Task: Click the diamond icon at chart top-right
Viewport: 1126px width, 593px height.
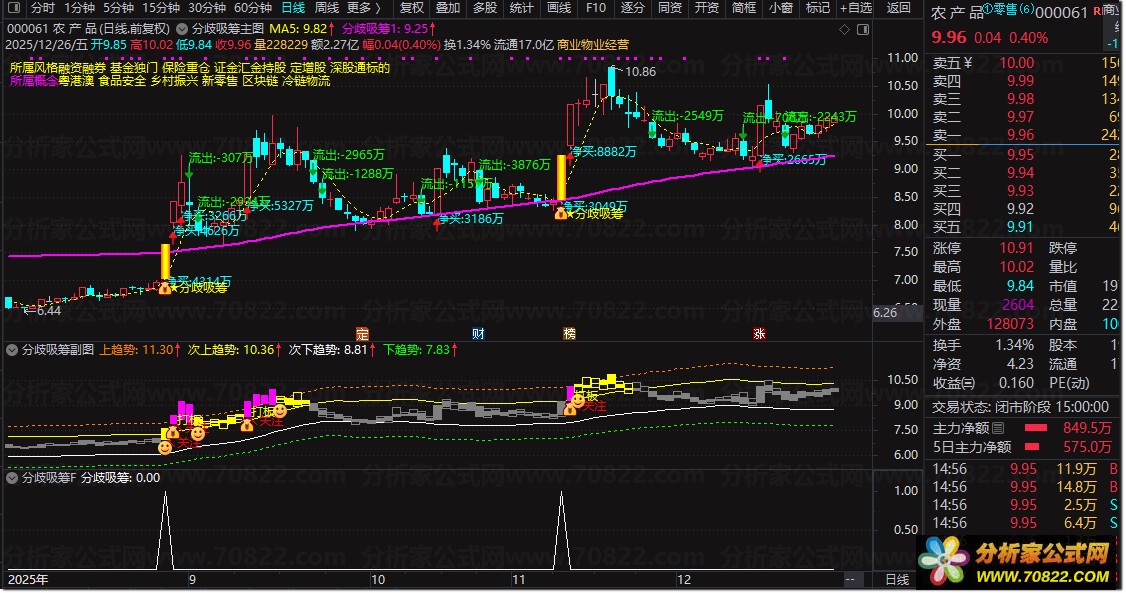Action: [845, 30]
